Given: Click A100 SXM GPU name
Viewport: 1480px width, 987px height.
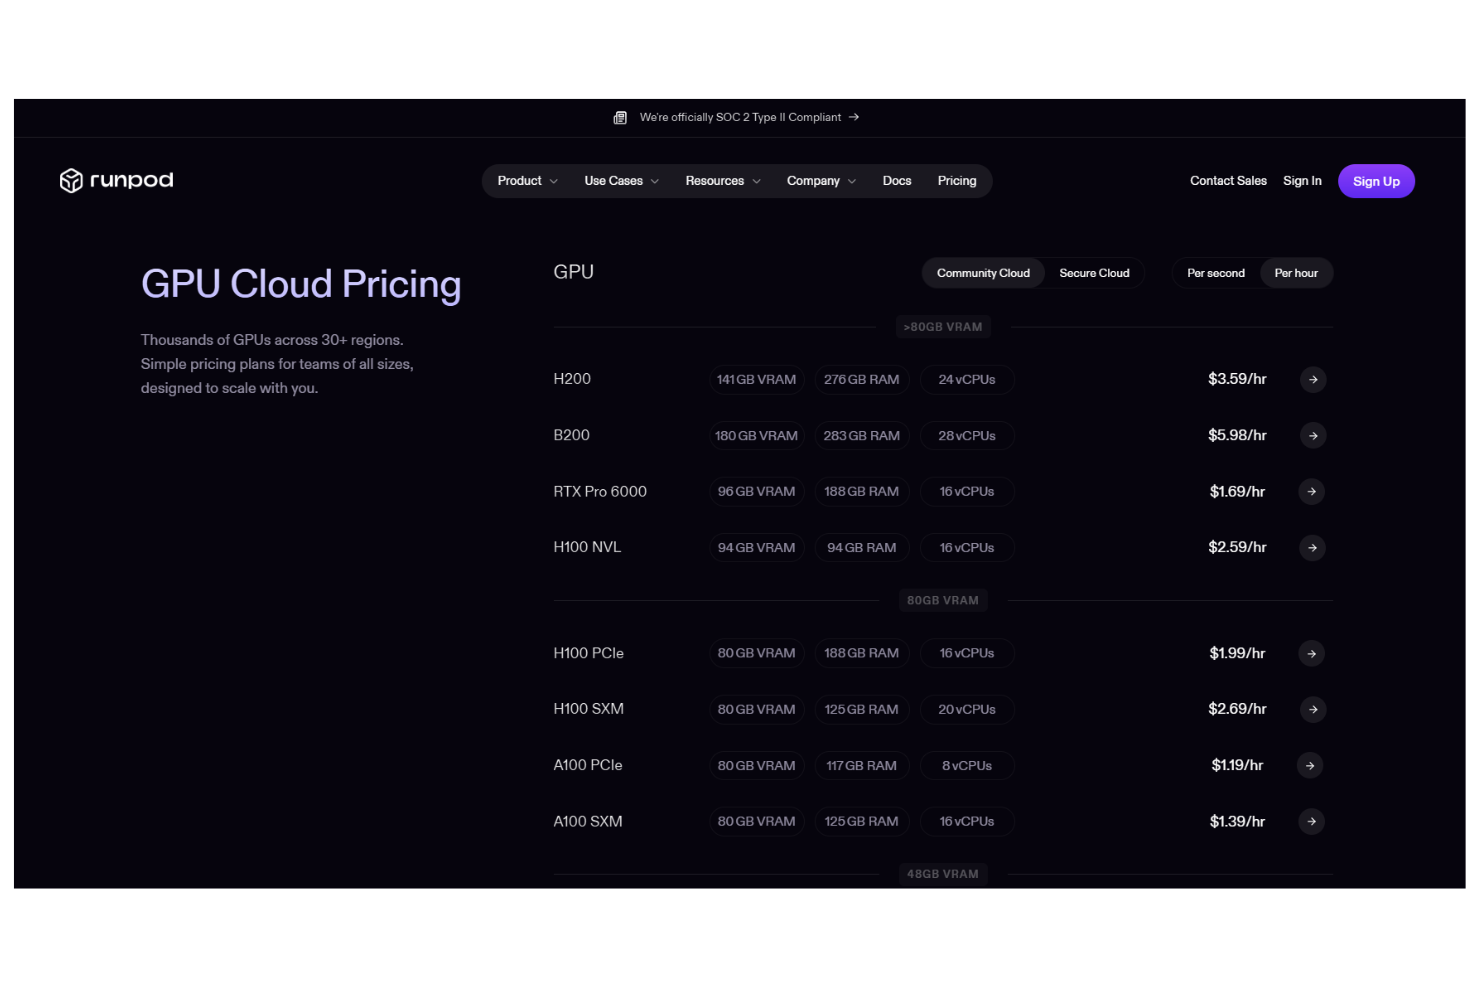Looking at the screenshot, I should [588, 822].
